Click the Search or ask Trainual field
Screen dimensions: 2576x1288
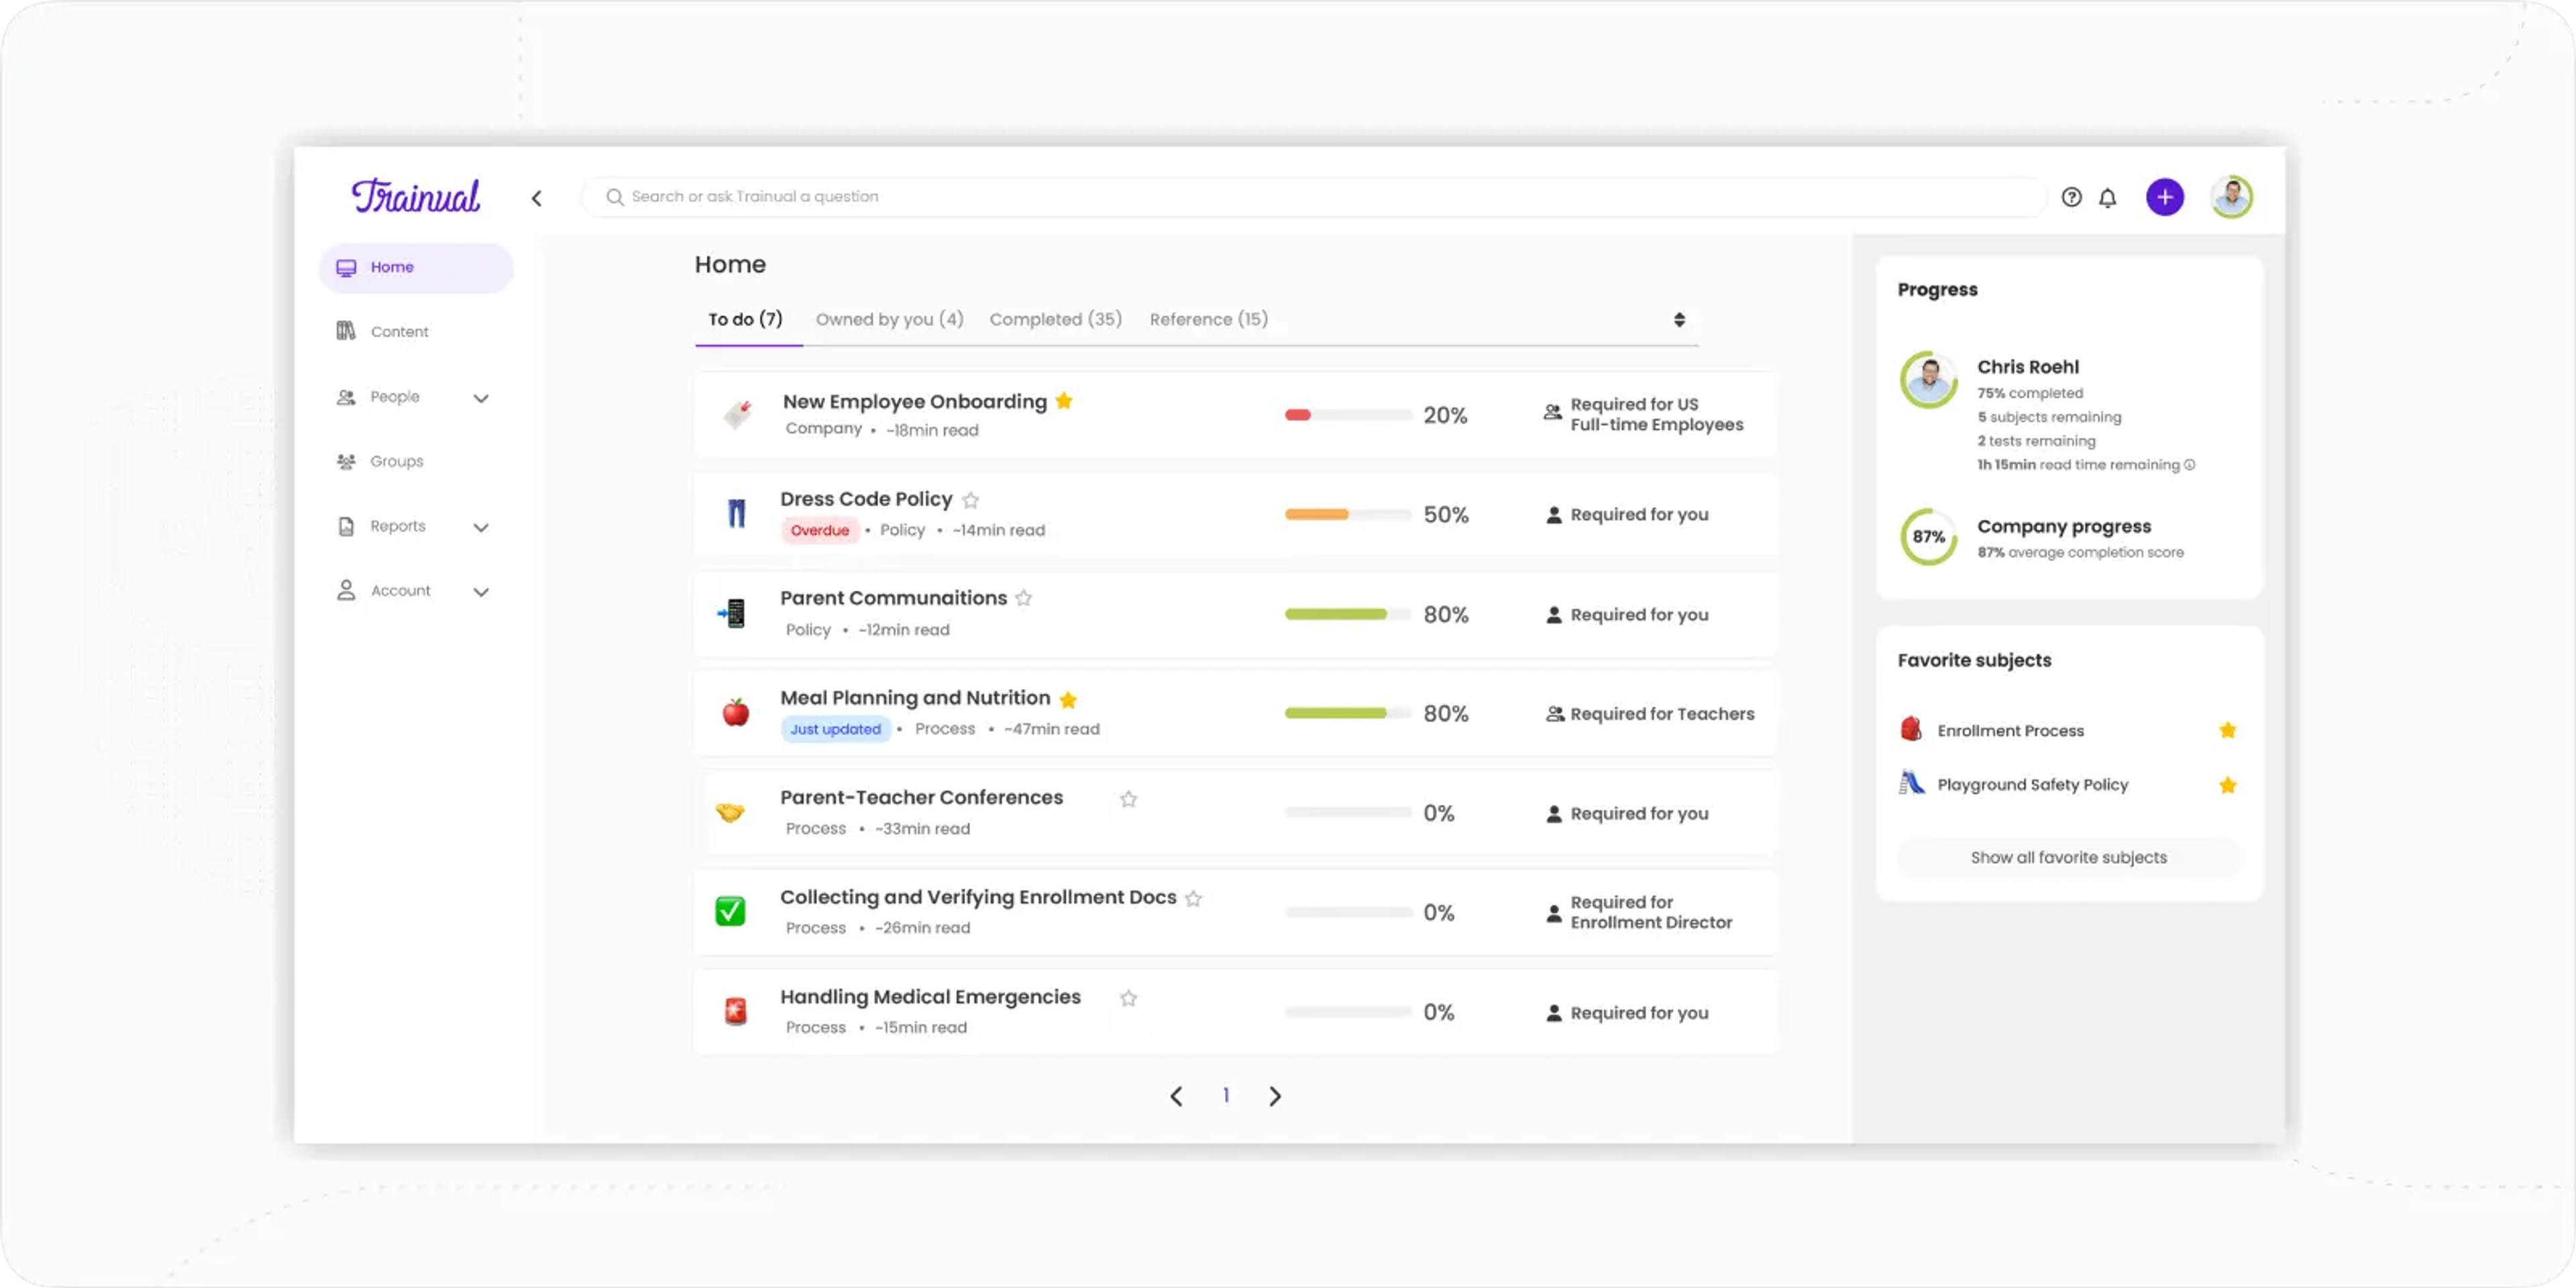pos(1314,197)
